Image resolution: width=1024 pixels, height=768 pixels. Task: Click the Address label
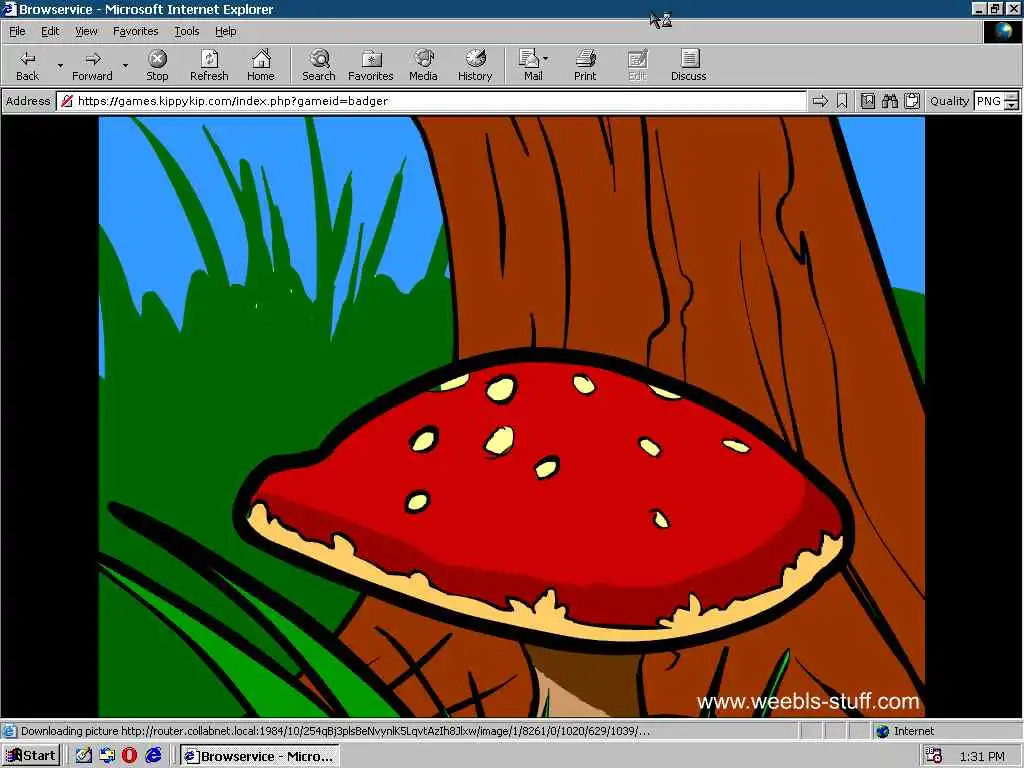pyautogui.click(x=28, y=101)
